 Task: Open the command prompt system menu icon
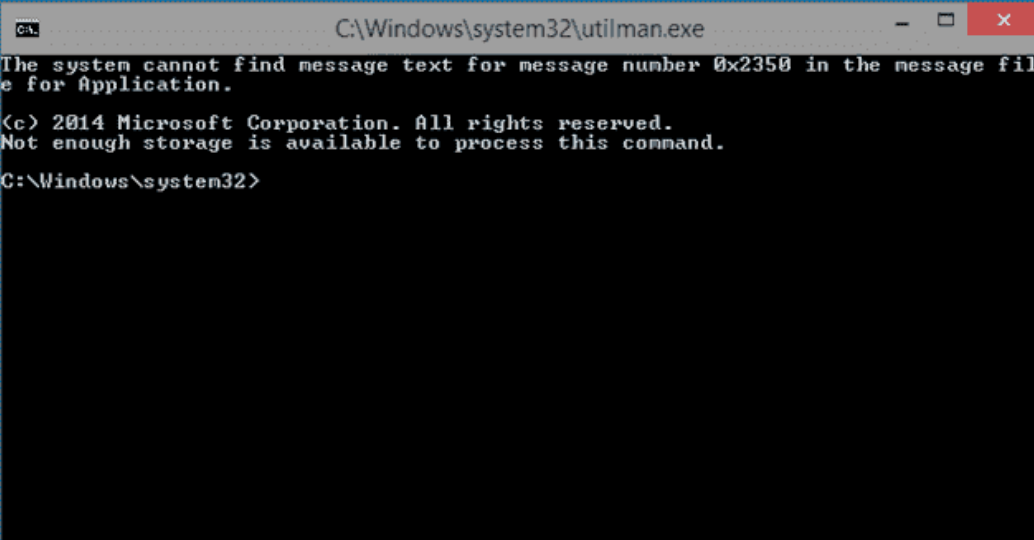[27, 29]
